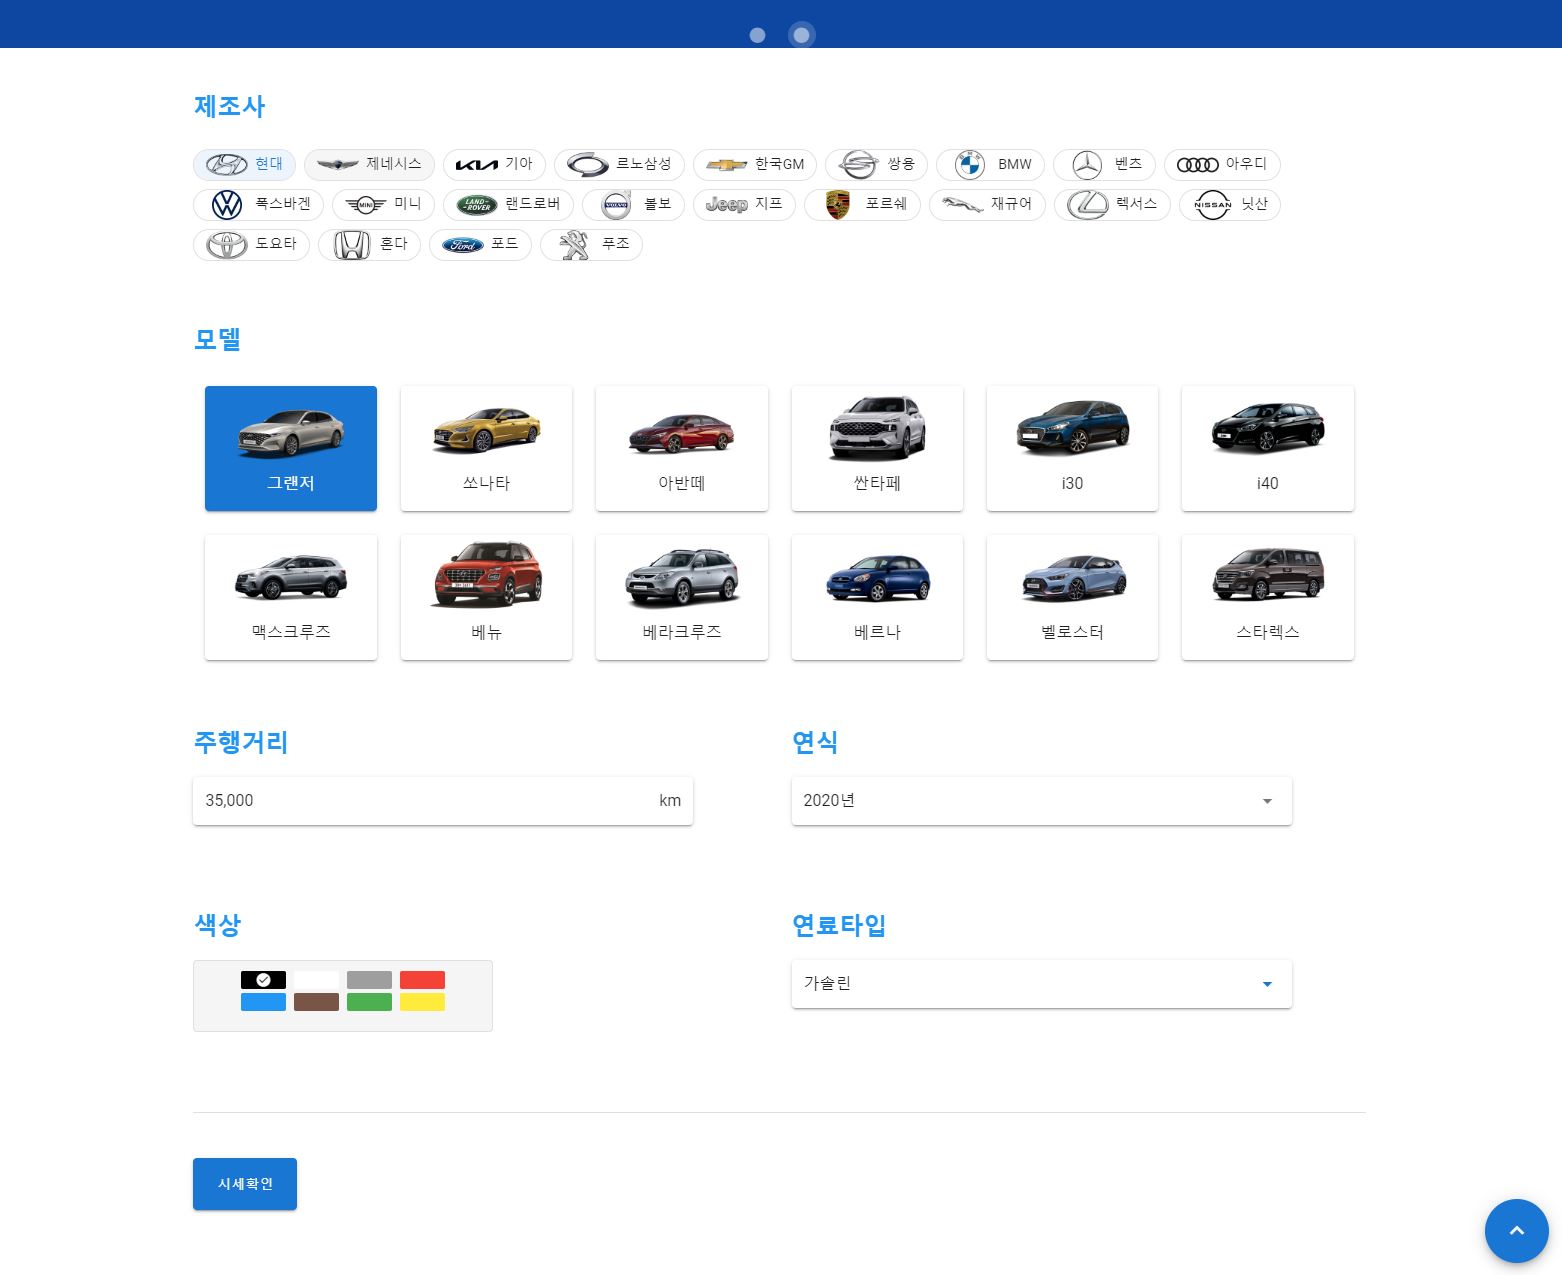Screen dimensions: 1562x1275
Task: Uncheck the black color swatch
Action: (x=263, y=979)
